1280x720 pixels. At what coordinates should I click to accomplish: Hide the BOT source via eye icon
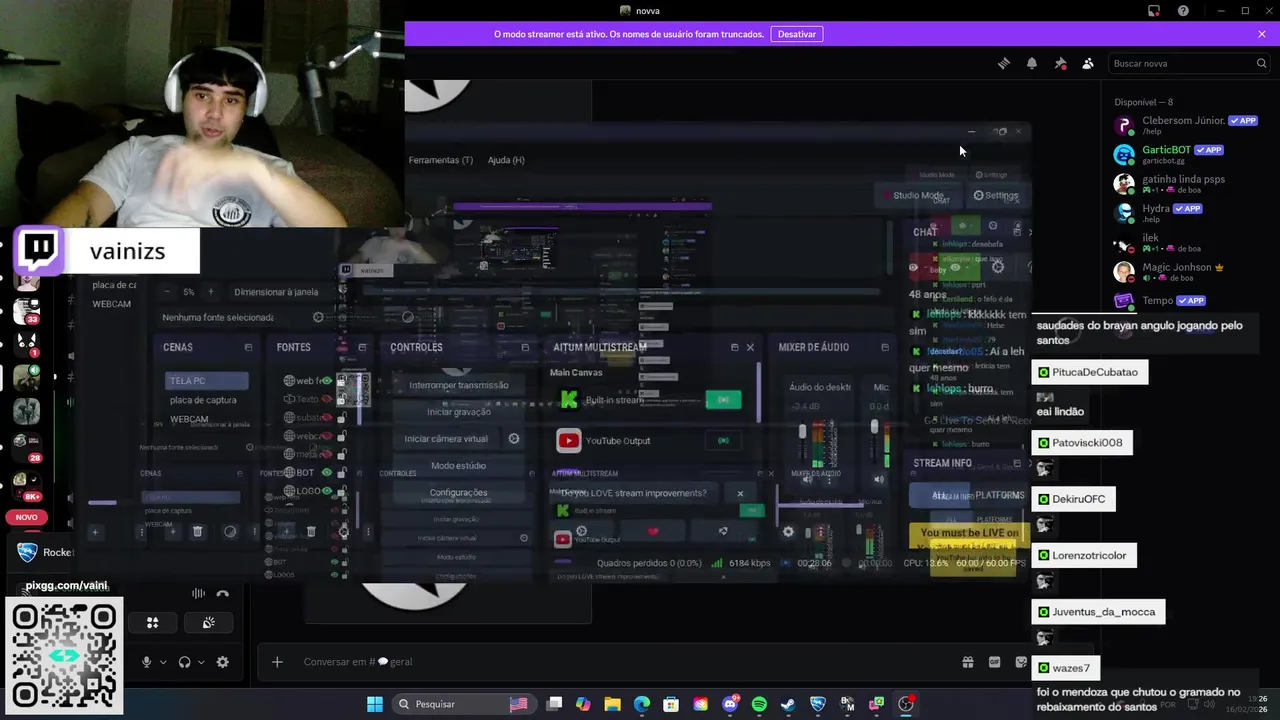326,472
